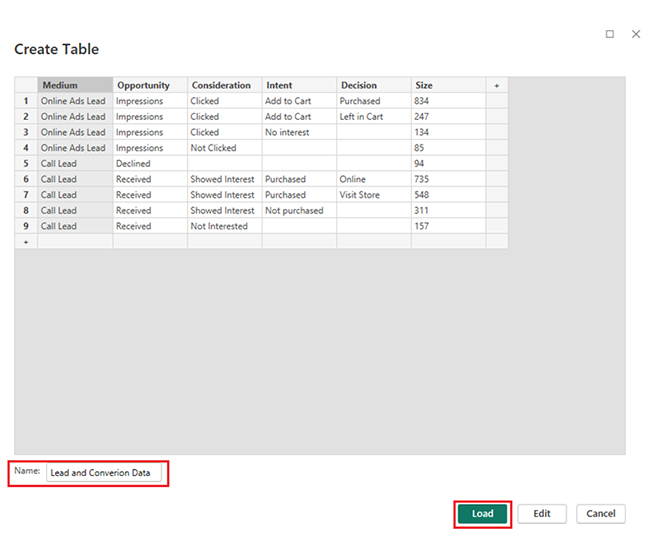Select the Decision column header

373,86
